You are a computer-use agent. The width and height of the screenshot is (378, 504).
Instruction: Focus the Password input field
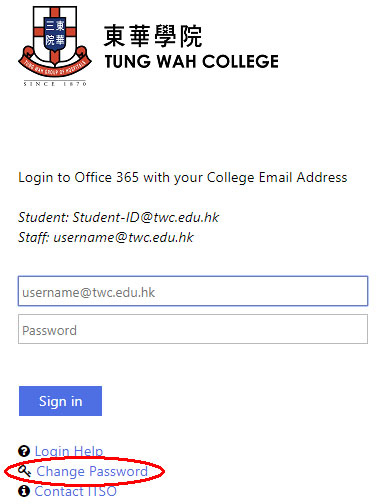point(193,329)
